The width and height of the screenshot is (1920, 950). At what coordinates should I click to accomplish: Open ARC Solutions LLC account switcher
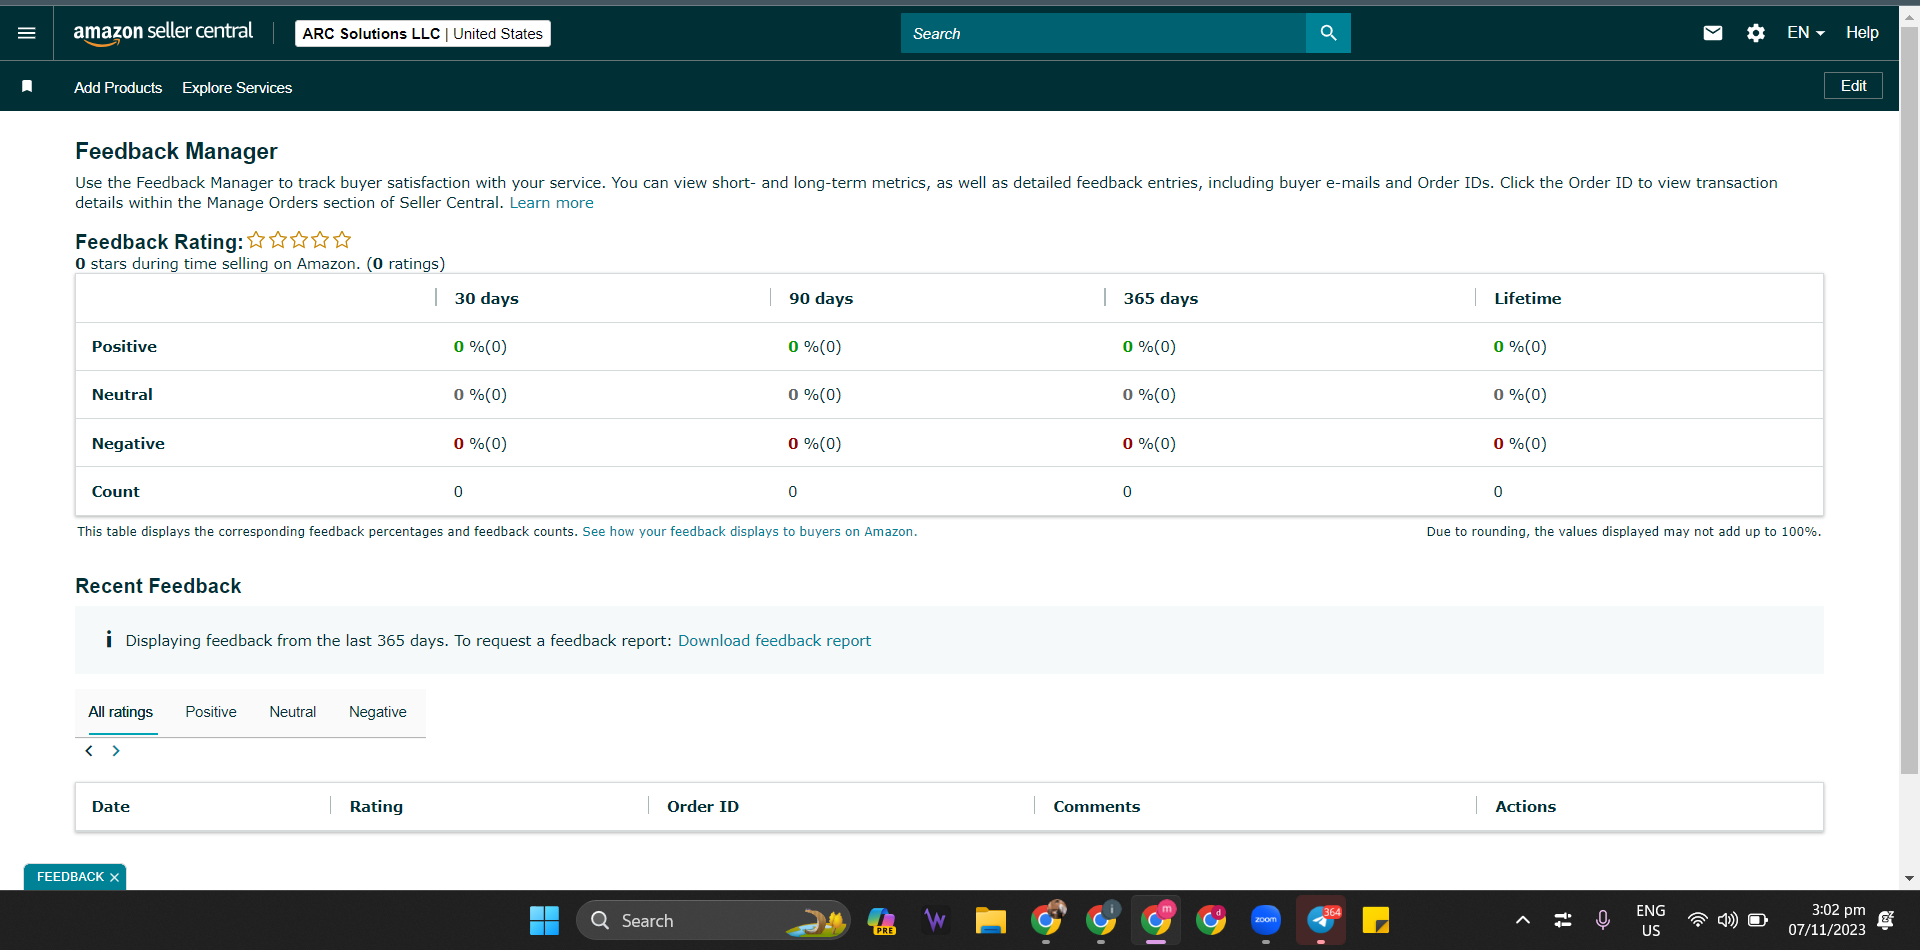(423, 33)
